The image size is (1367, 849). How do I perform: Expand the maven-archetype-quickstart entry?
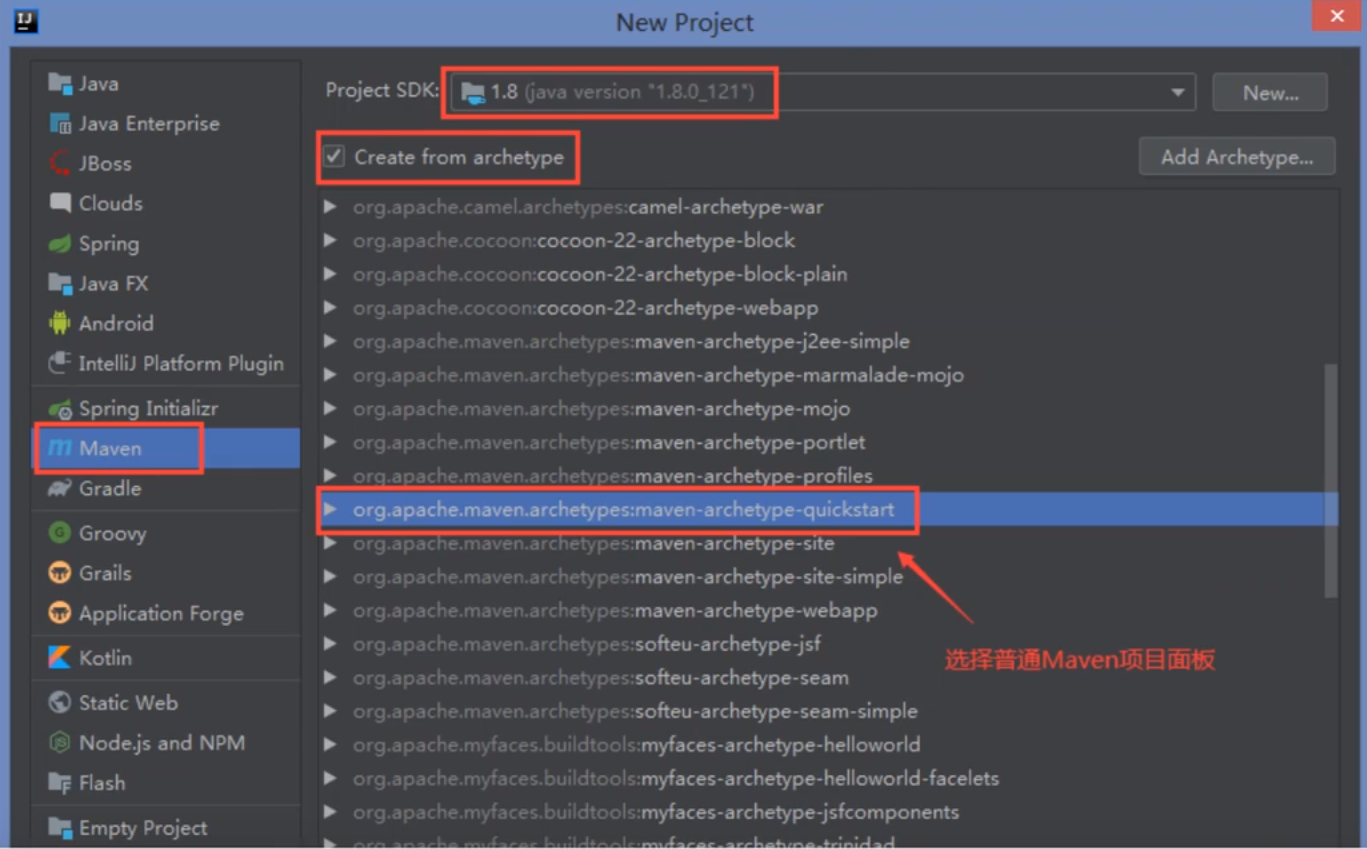[330, 509]
